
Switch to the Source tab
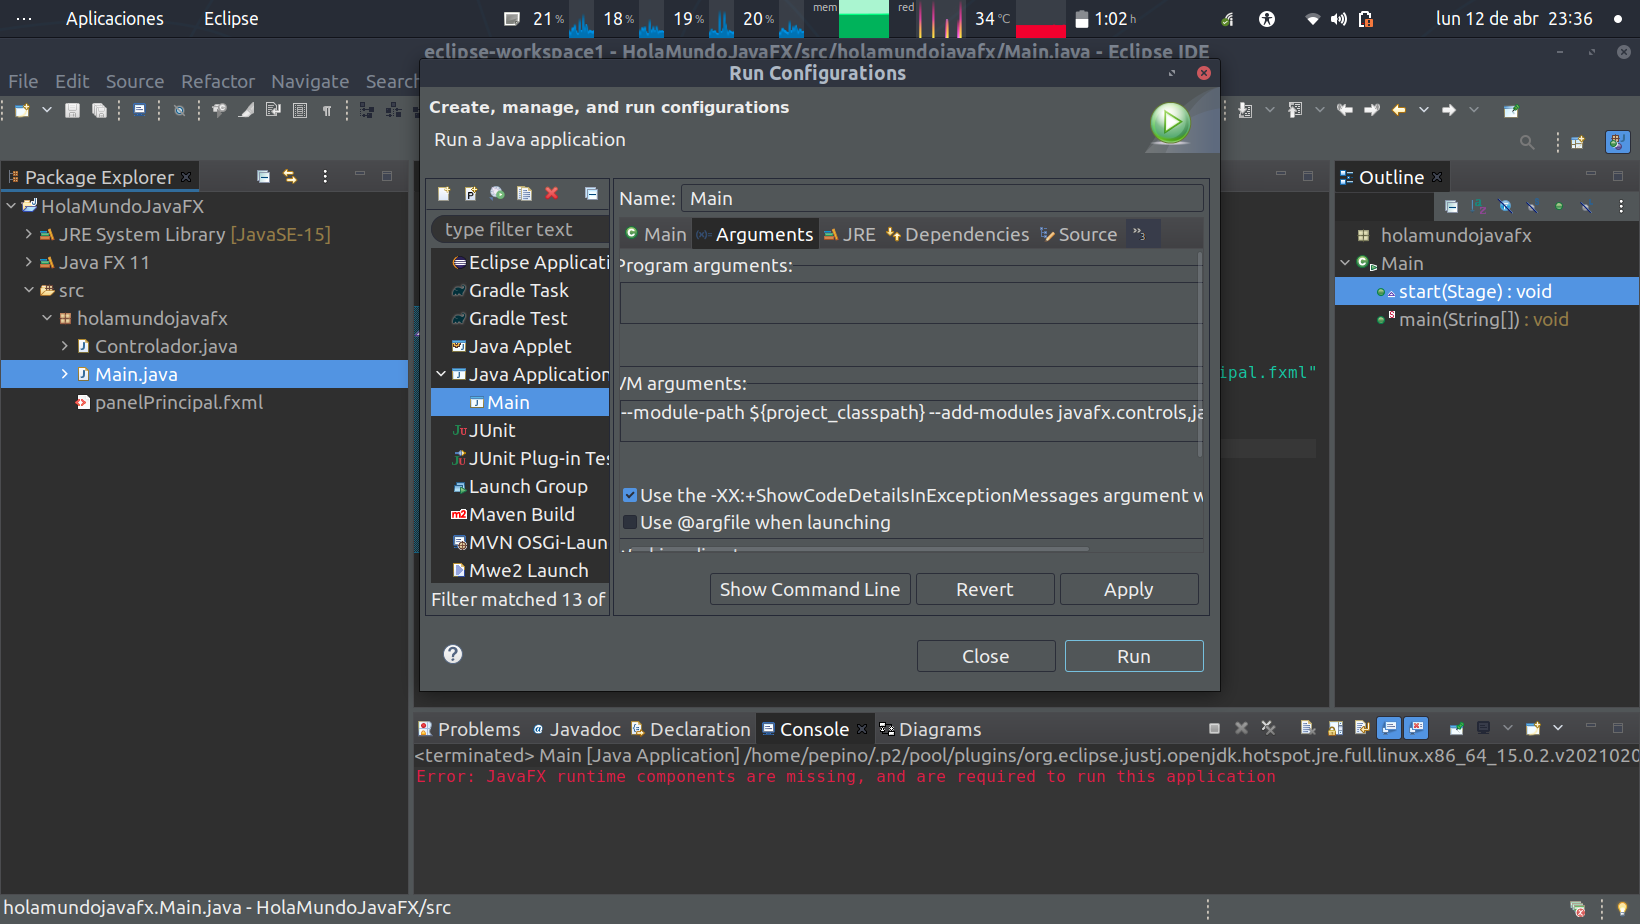tap(1079, 234)
